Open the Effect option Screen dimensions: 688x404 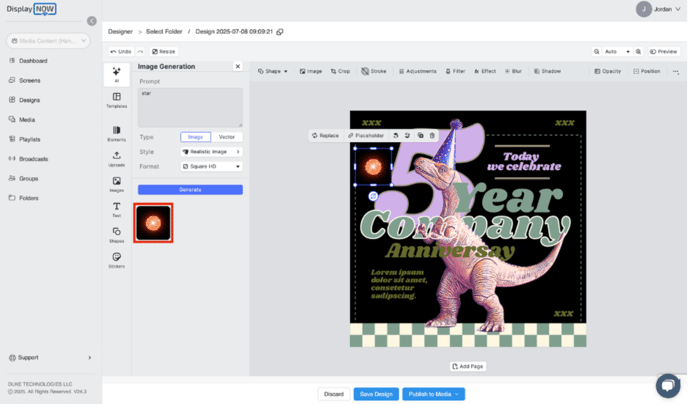(485, 71)
